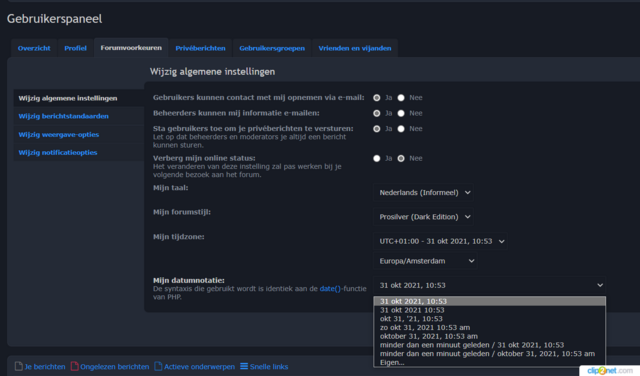Choose Ja for contact via e-mail
This screenshot has width=640, height=376.
(377, 98)
